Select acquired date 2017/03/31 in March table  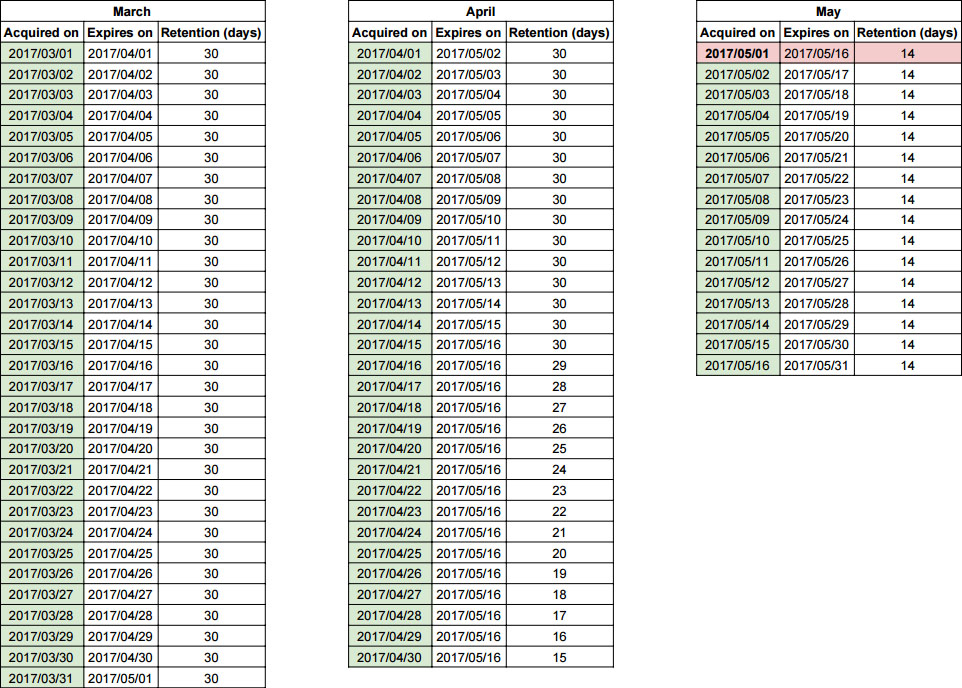[x=42, y=678]
